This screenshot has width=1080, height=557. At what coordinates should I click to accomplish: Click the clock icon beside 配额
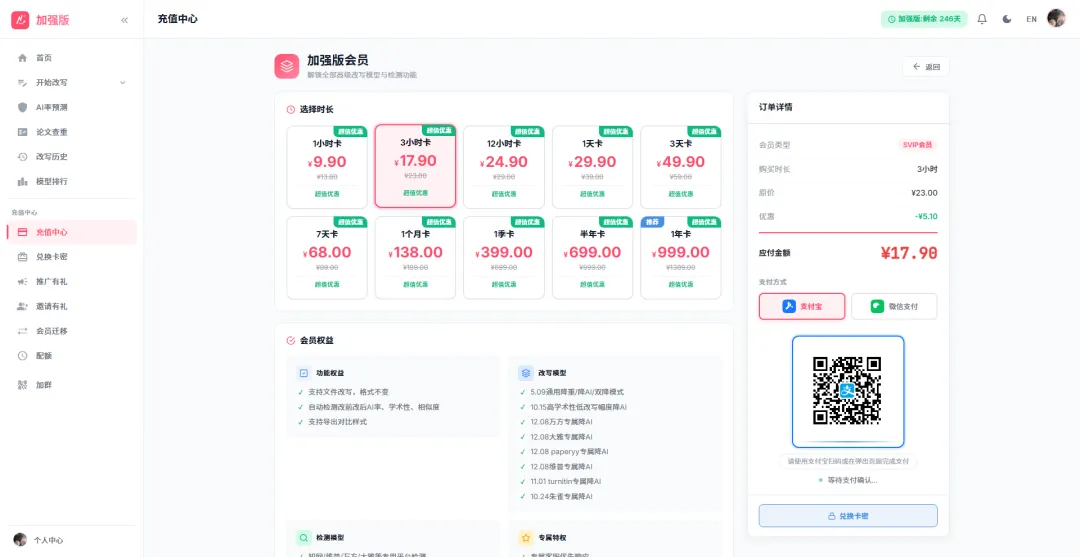click(22, 356)
